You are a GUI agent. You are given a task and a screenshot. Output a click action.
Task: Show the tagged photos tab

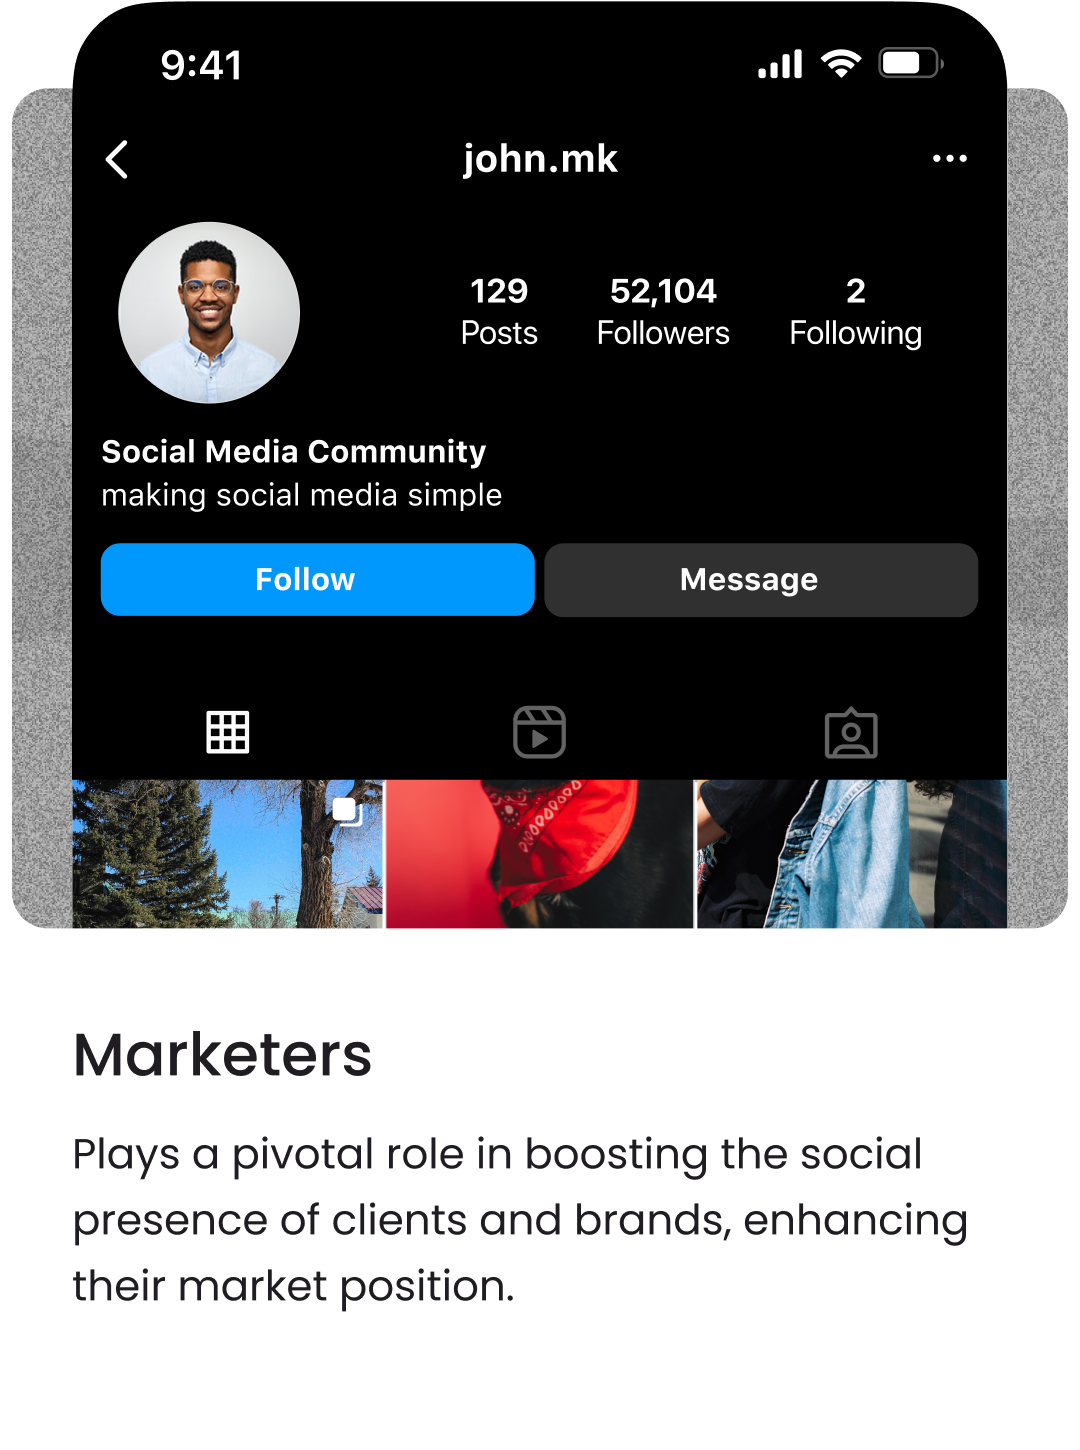[x=851, y=734]
